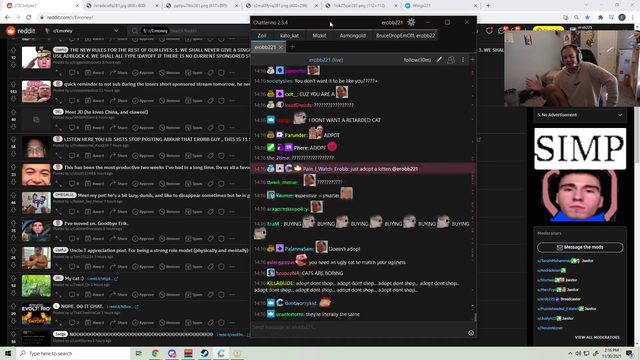
Task: Toggle follow(30m) chat mode in Chatterino
Action: (x=417, y=60)
